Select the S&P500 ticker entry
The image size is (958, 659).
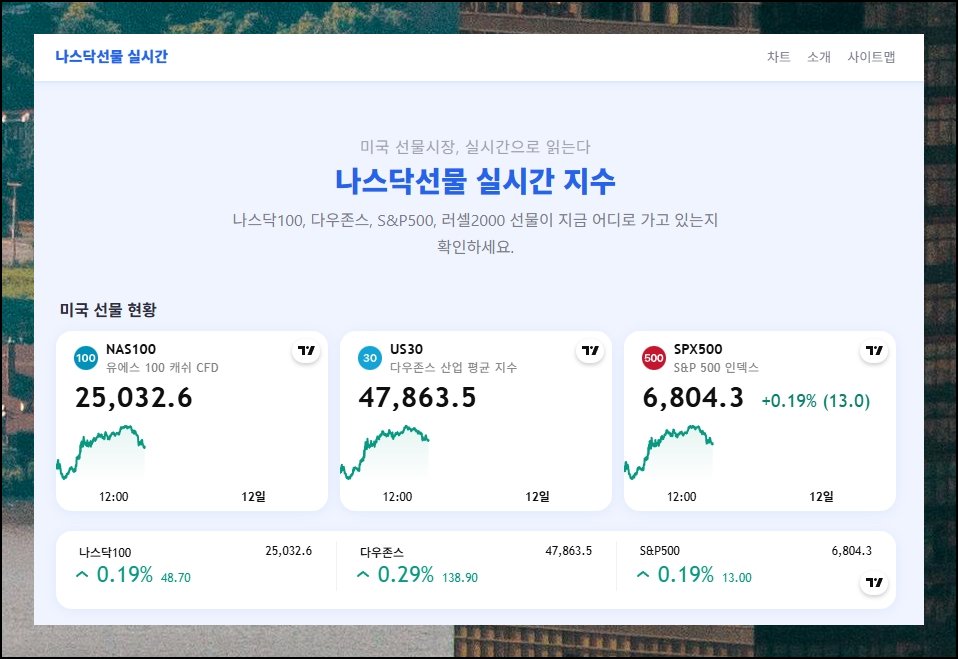click(756, 565)
